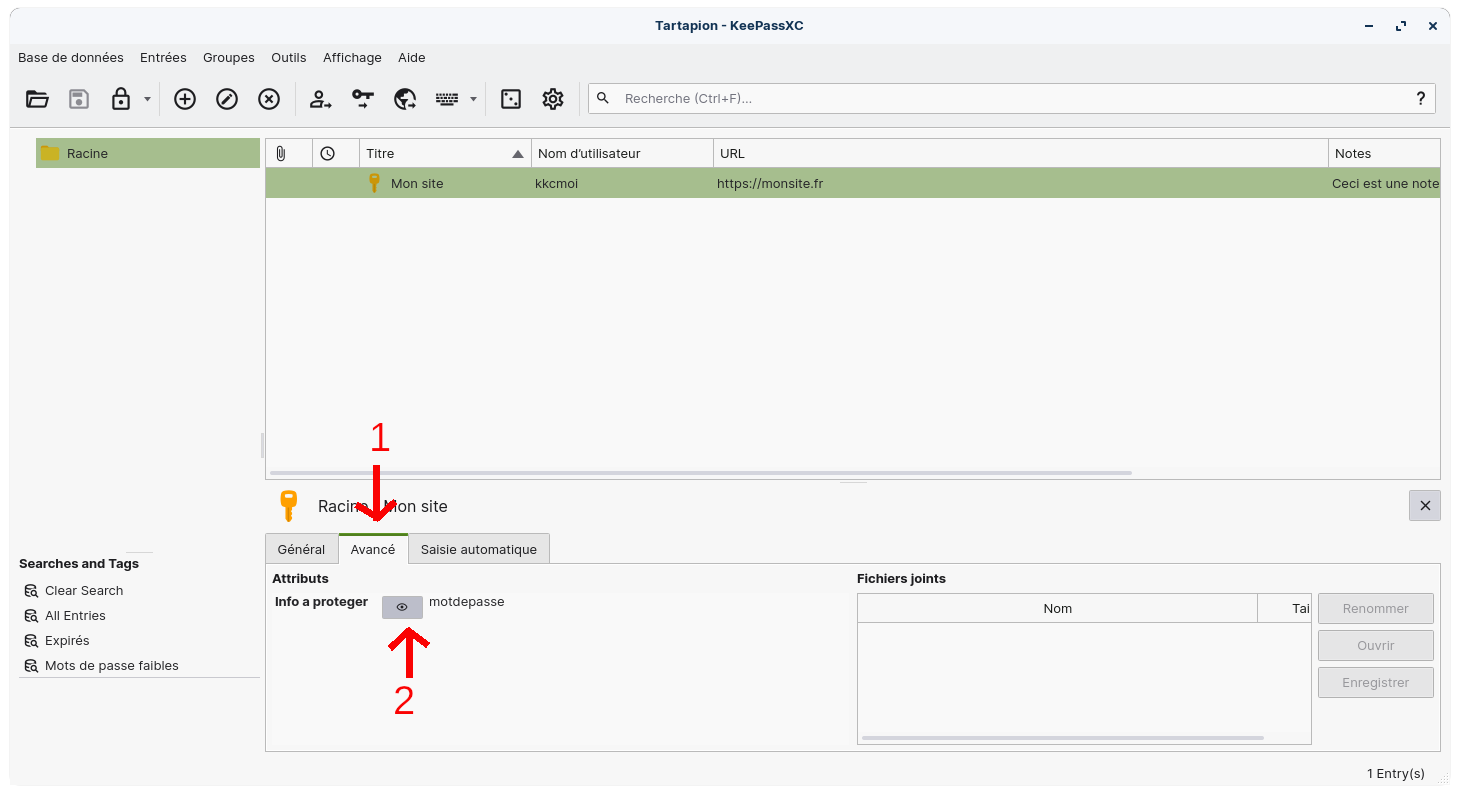Expand the auto-type keyboard dropdown arrow
This screenshot has height=795, width=1460.
(473, 99)
